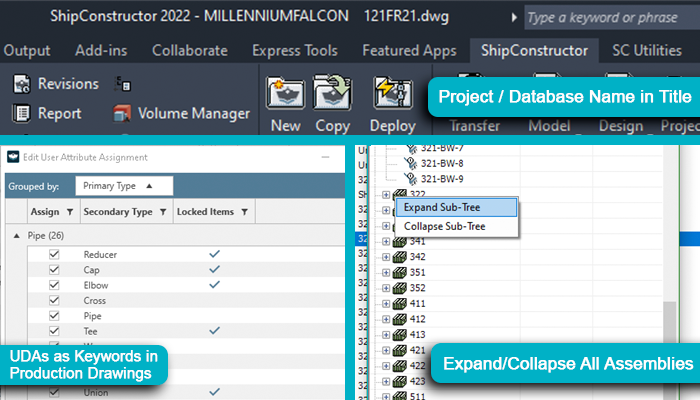This screenshot has height=400, width=700.
Task: Click the Deploy project icon
Action: pos(393,92)
